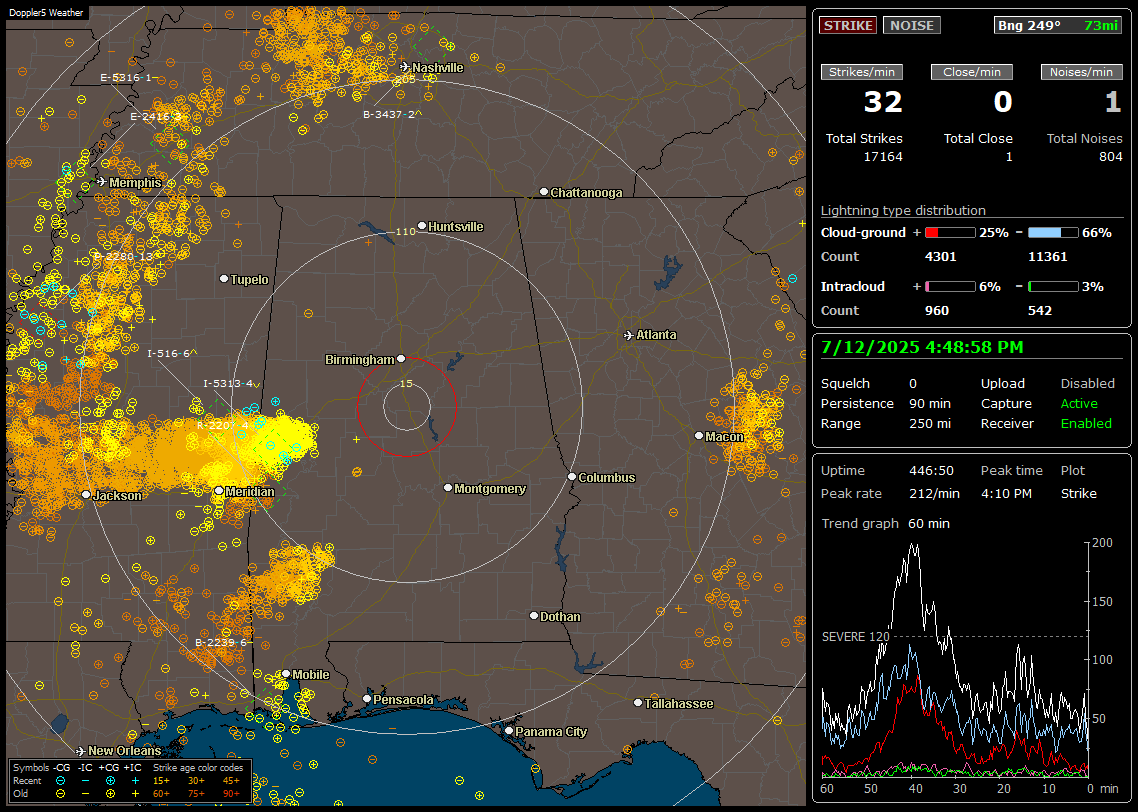The height and width of the screenshot is (812, 1138).
Task: Click the Trend graph 60 min value
Action: pyautogui.click(x=928, y=523)
